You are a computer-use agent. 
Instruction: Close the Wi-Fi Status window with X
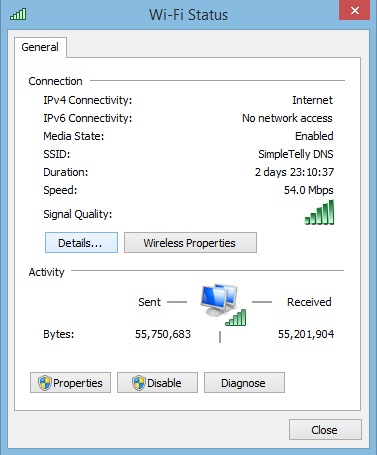[354, 10]
